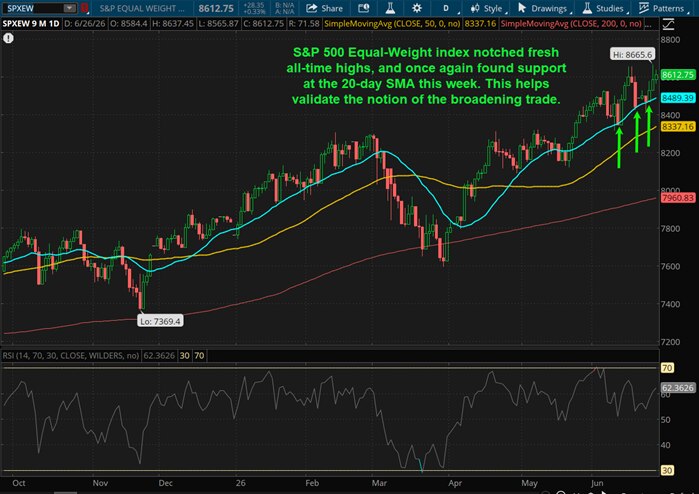
Task: Click the S&P EQUAL WEIGHT description text
Action: point(142,8)
